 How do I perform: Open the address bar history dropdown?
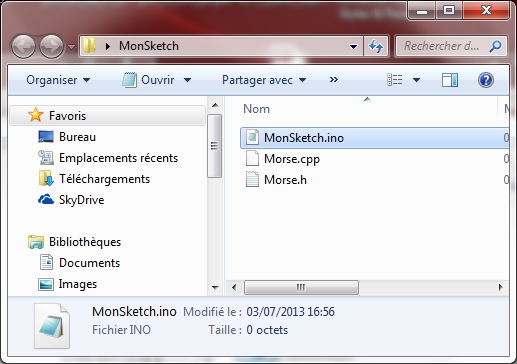[x=353, y=46]
